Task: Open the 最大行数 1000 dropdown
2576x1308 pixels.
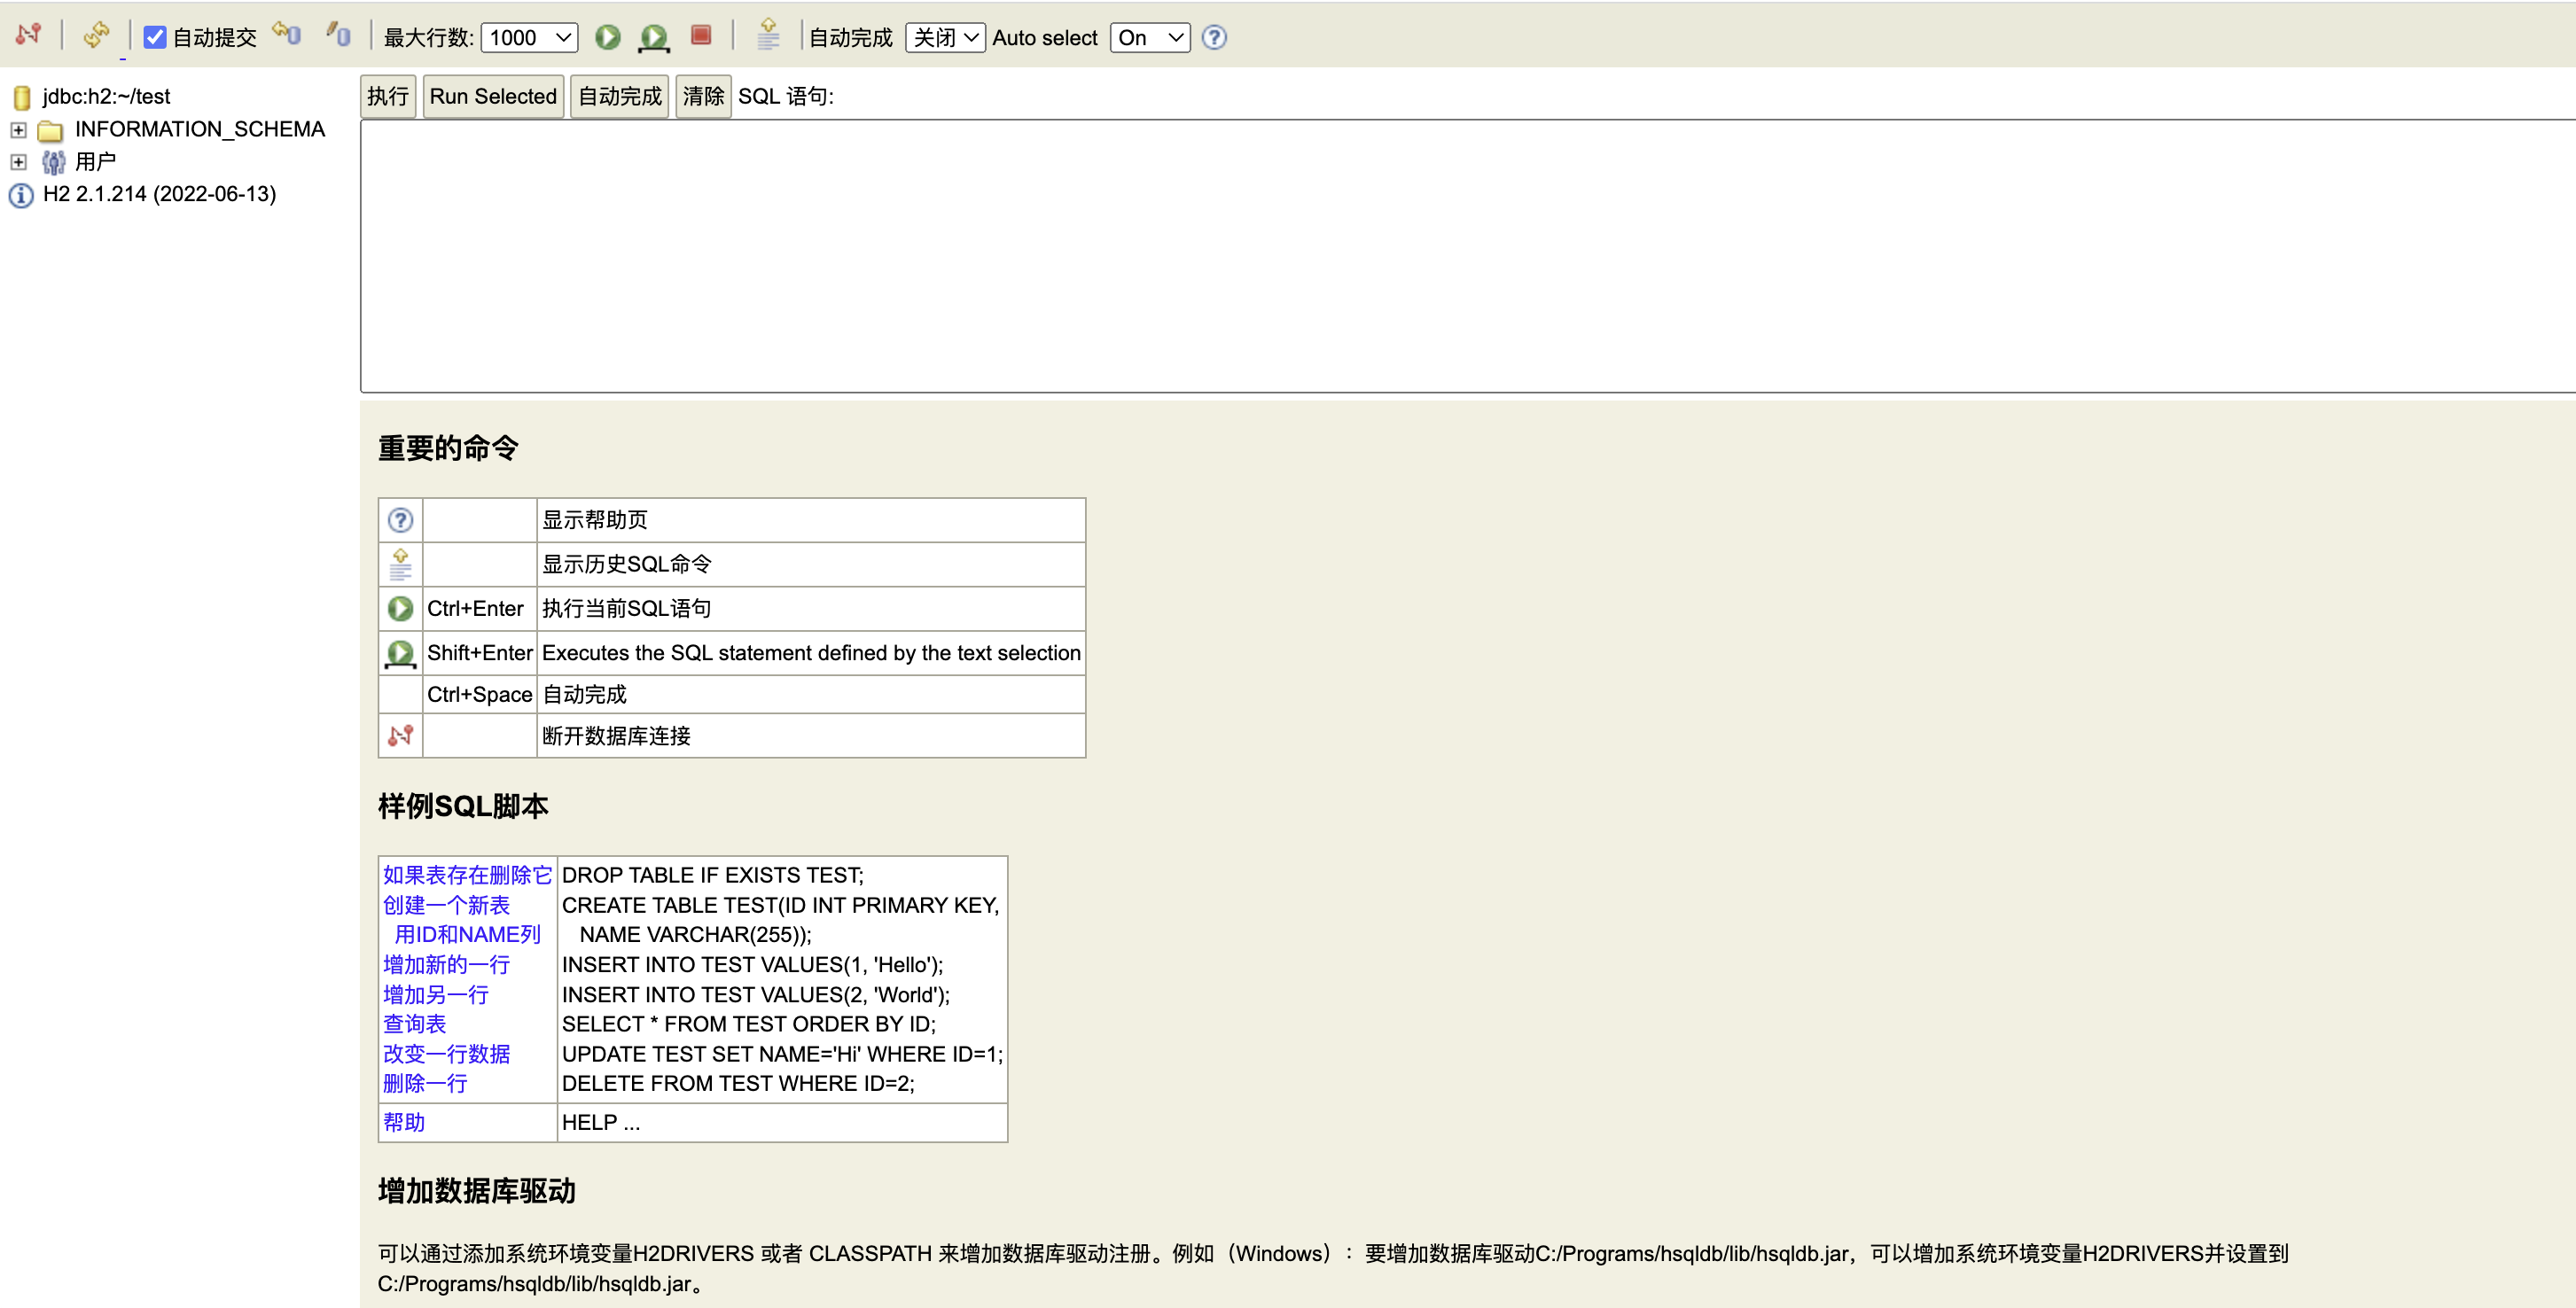Action: (x=529, y=38)
